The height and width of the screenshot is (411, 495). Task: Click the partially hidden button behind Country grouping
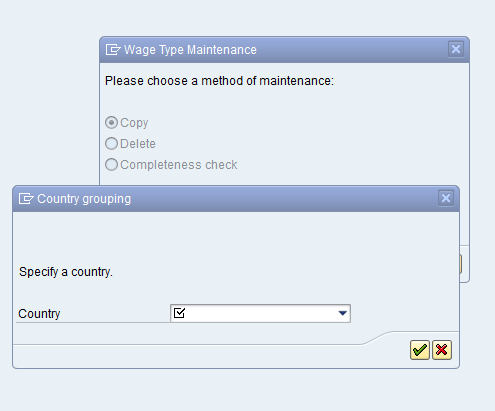coord(461,264)
